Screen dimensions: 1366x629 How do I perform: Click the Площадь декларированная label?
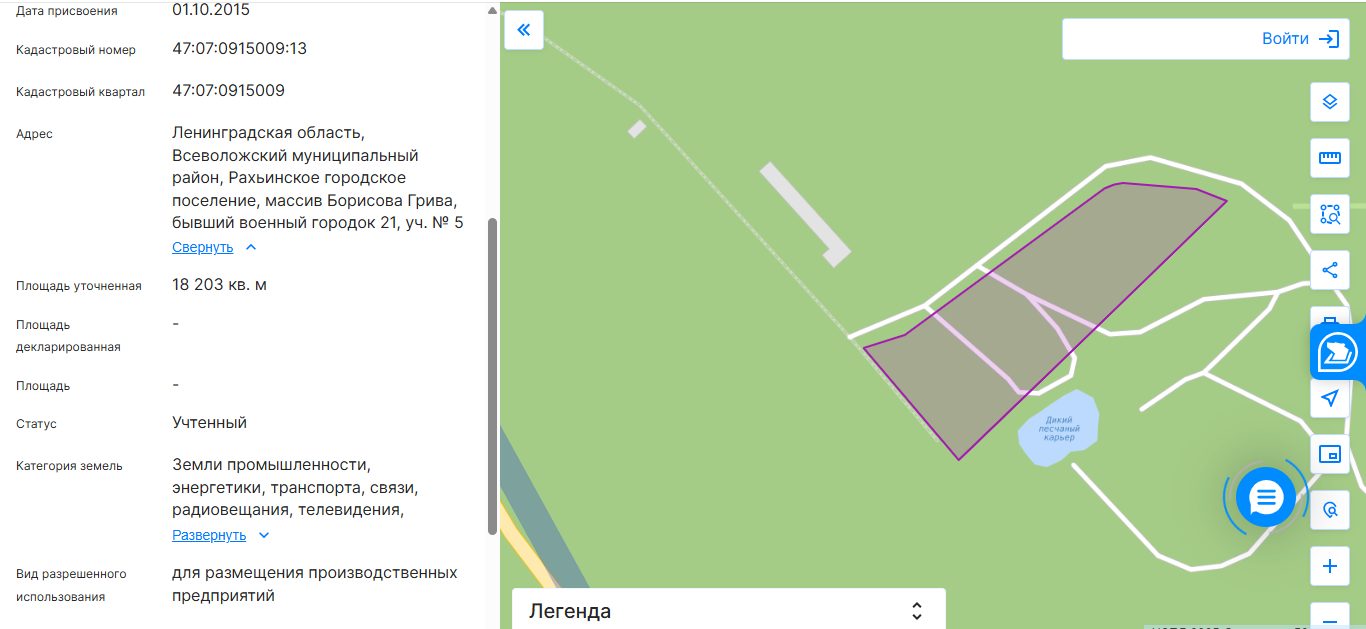click(68, 336)
